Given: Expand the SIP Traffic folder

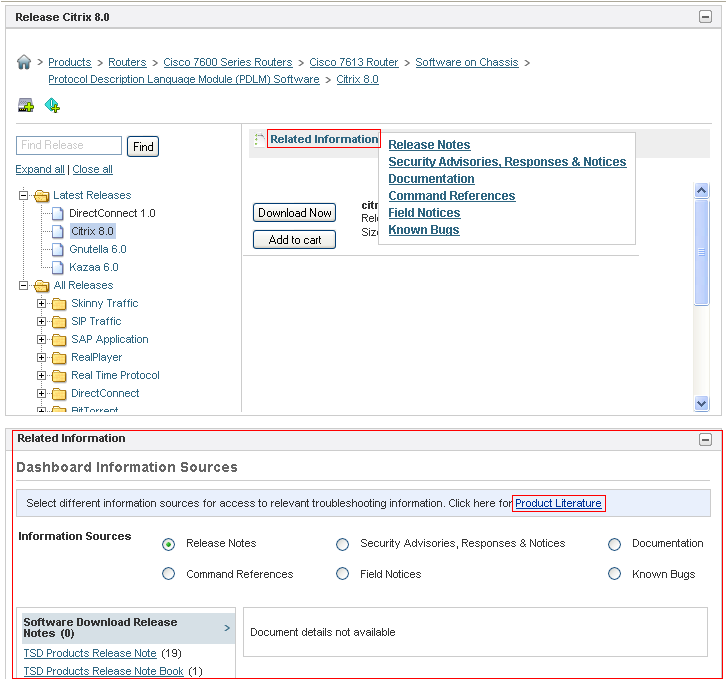Looking at the screenshot, I should [41, 321].
